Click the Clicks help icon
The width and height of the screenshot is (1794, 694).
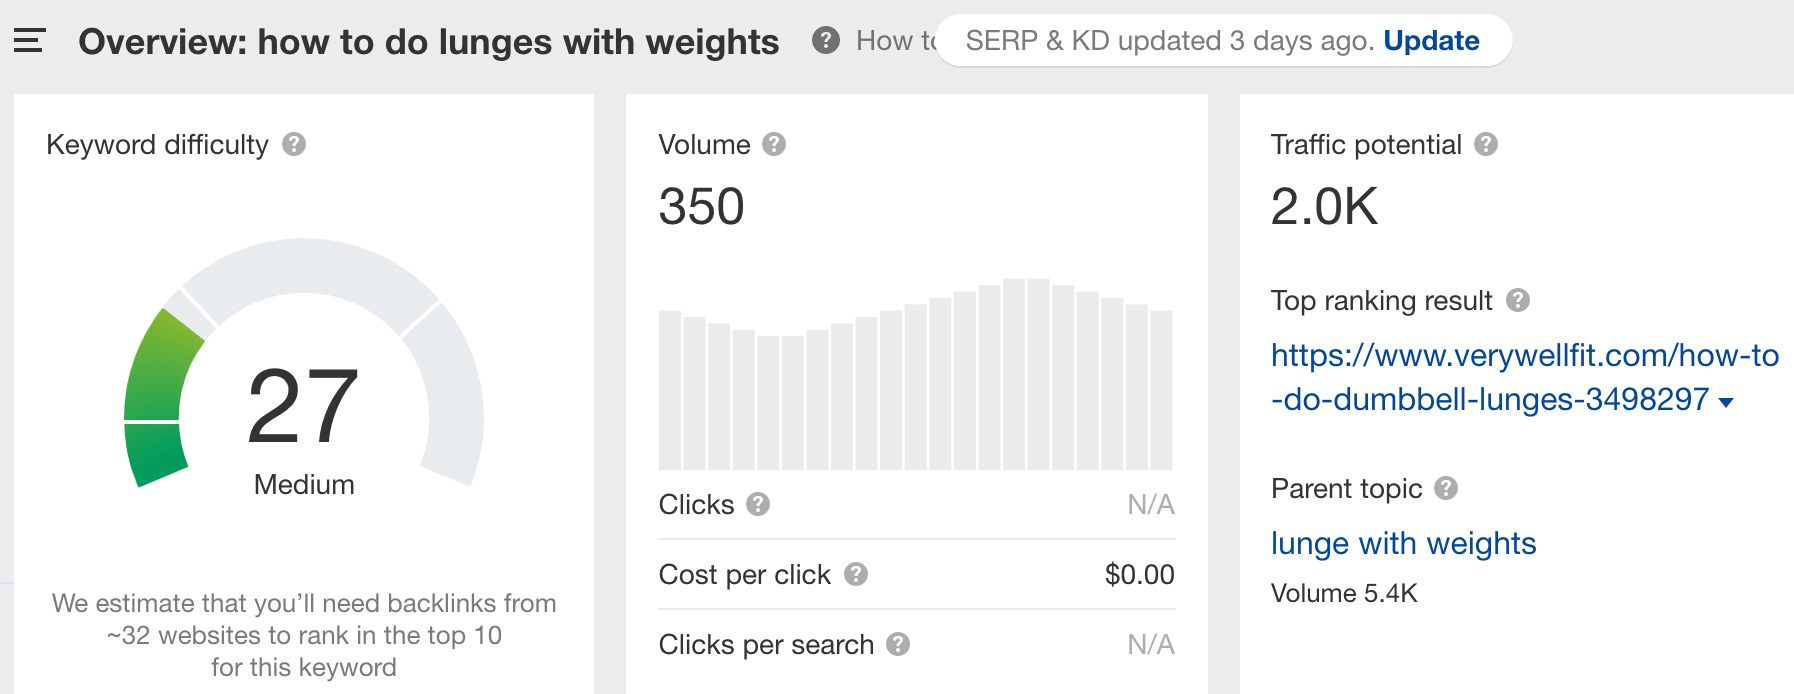coord(758,506)
